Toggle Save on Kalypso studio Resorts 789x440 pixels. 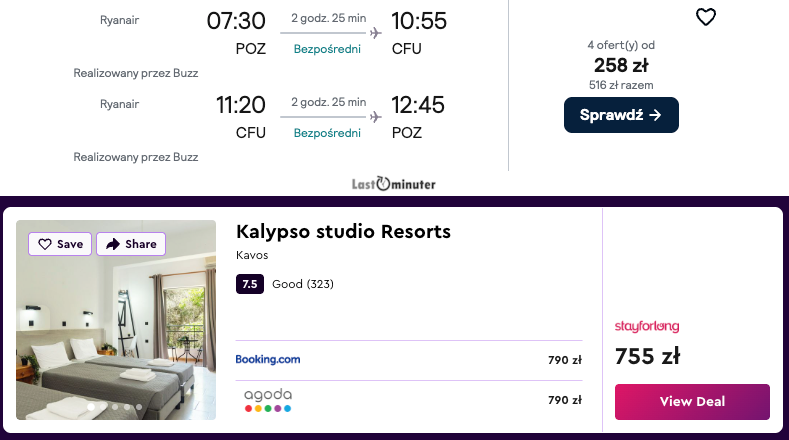coord(60,244)
